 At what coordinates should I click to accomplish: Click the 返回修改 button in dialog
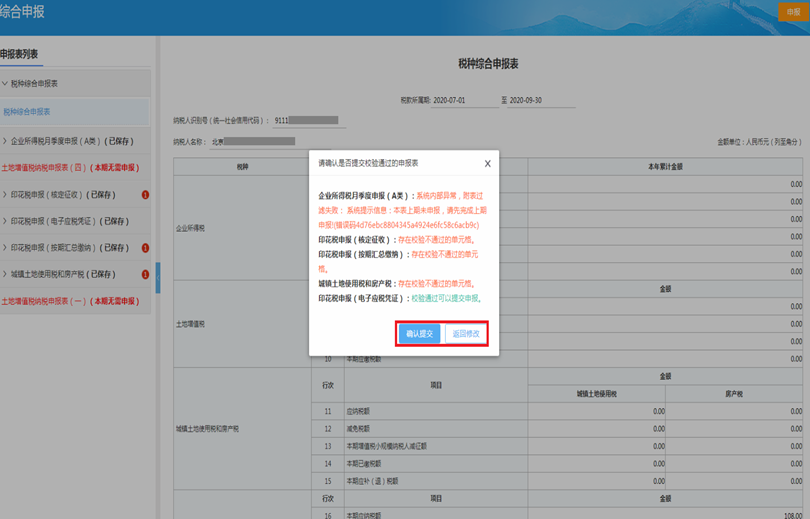pos(465,334)
